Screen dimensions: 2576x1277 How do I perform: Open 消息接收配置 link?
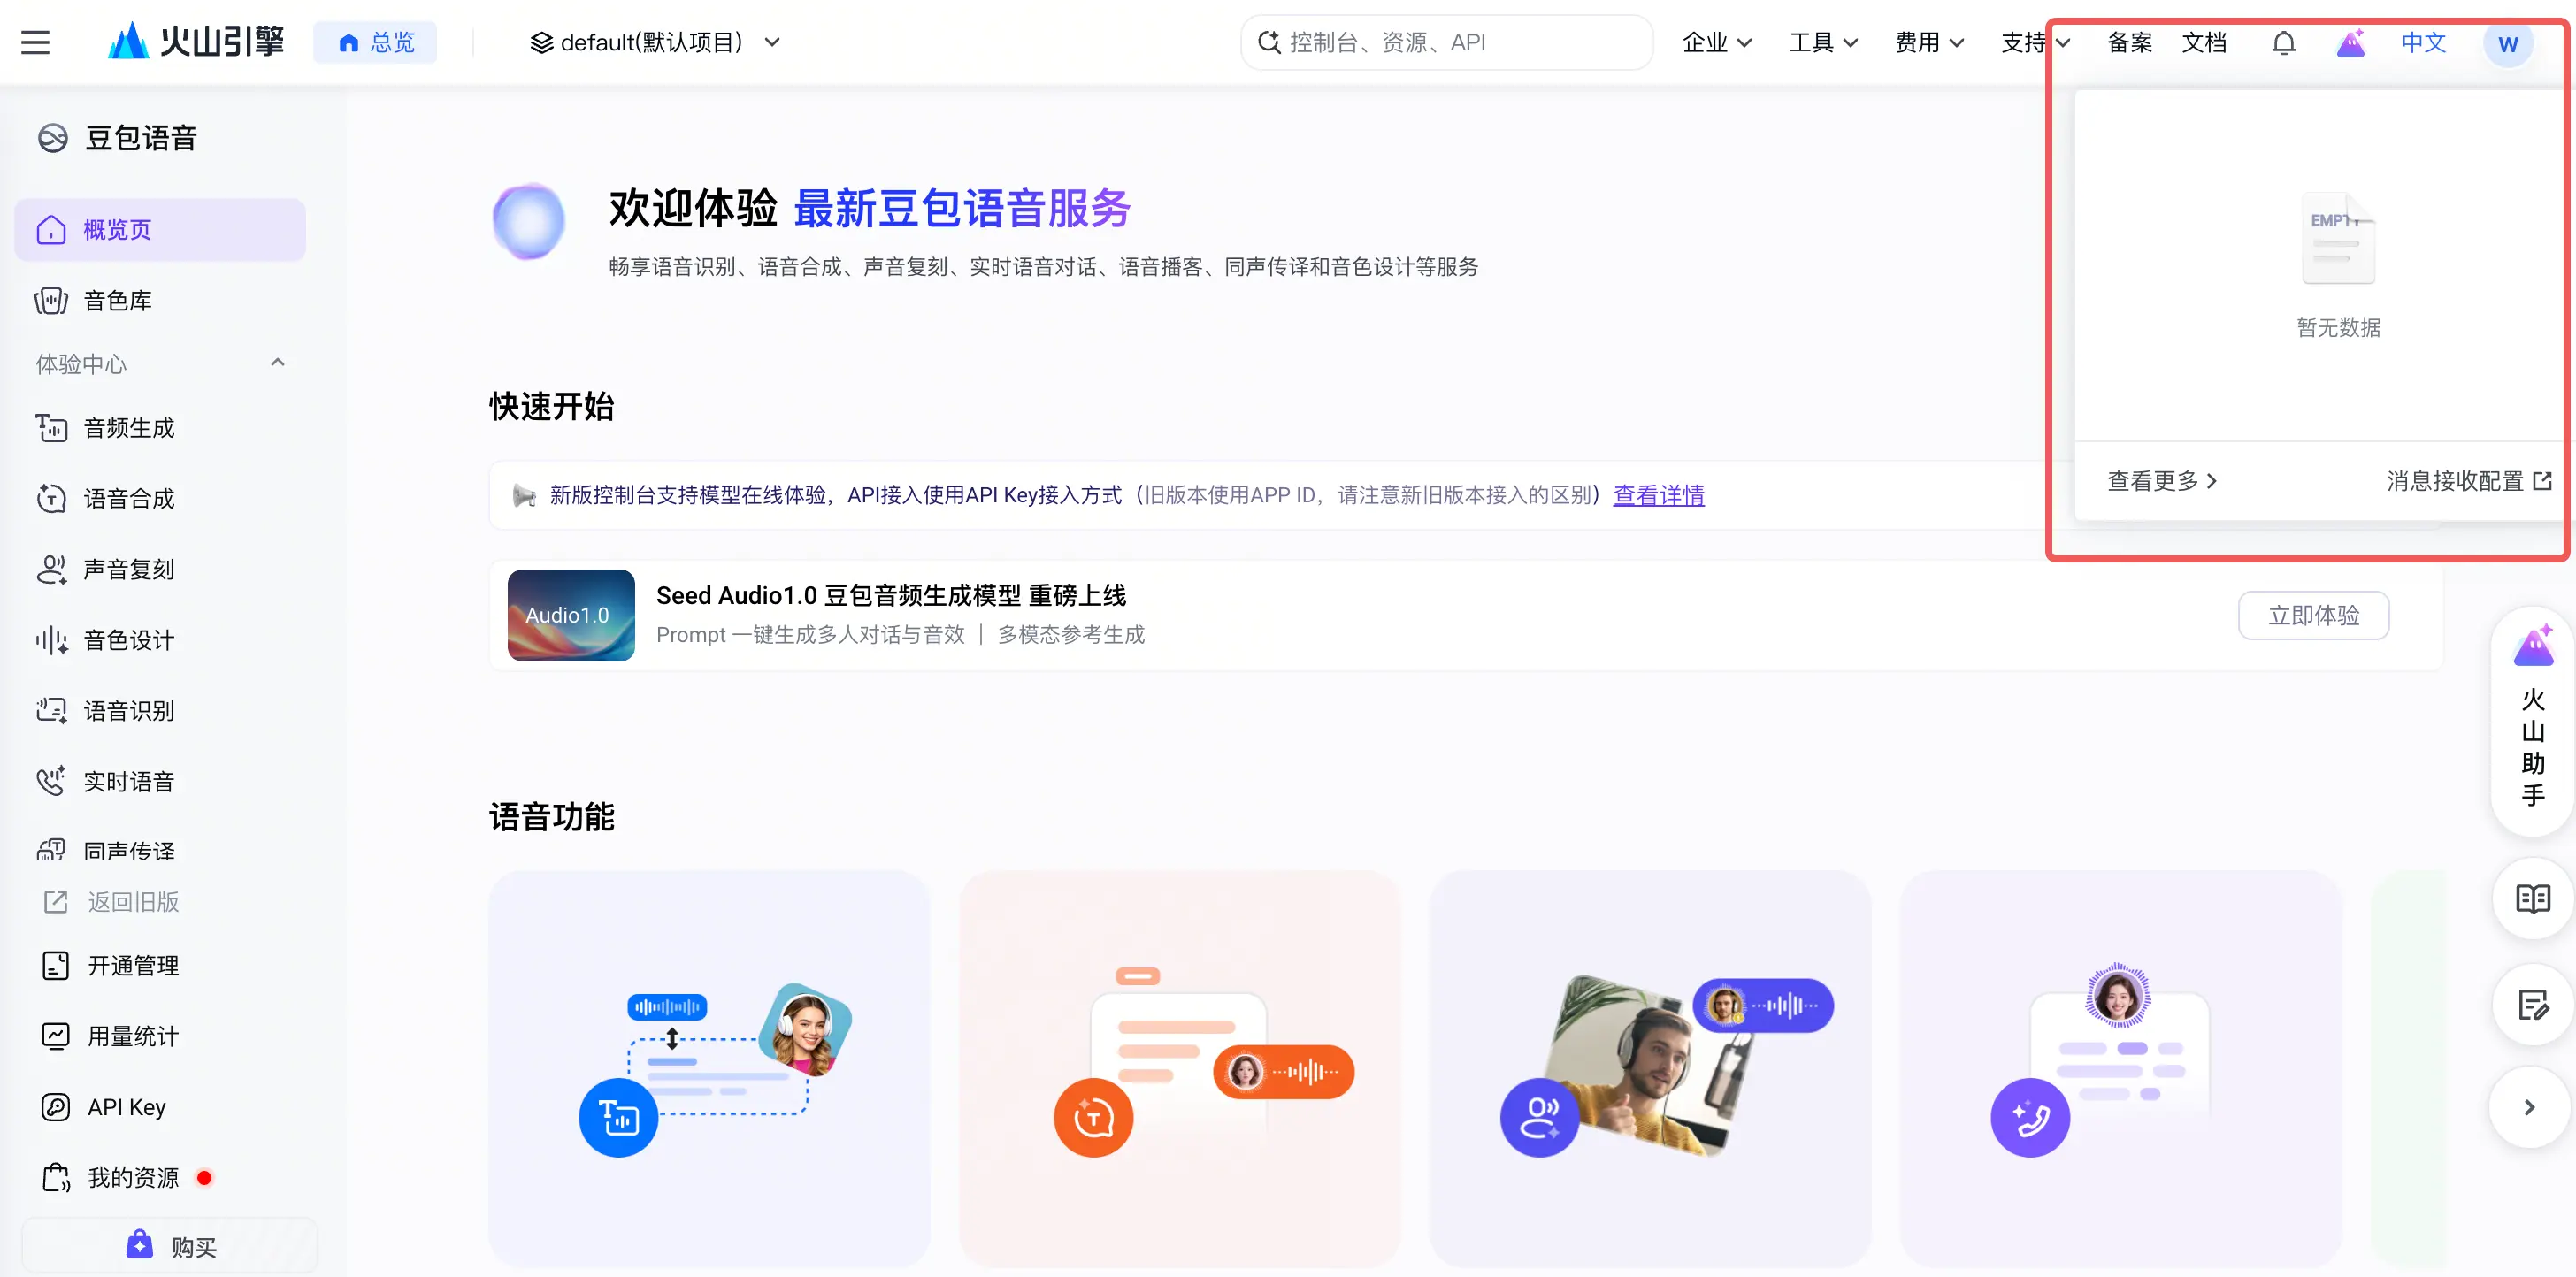(2469, 481)
